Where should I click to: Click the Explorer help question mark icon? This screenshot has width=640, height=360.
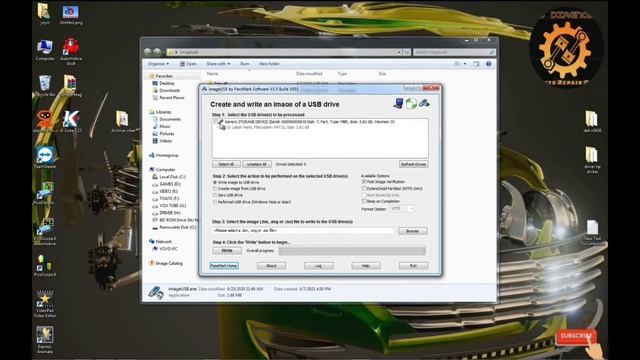tap(489, 64)
